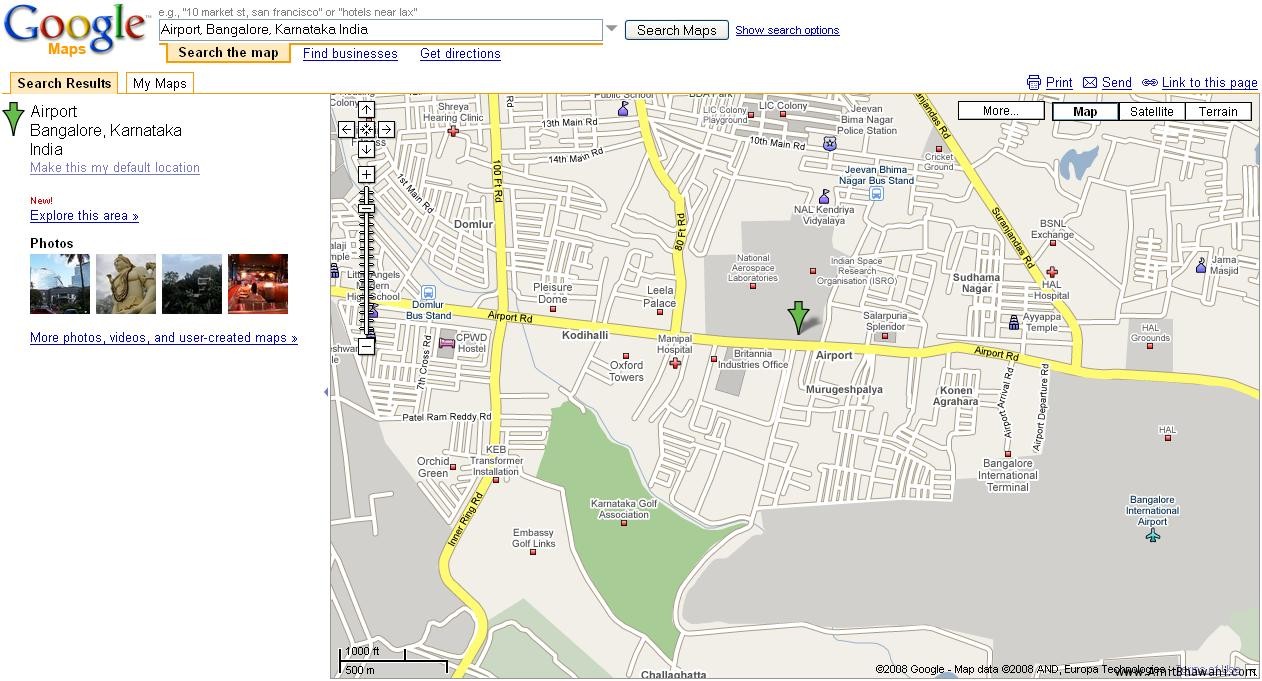The width and height of the screenshot is (1262, 681).
Task: Click the Search Maps button
Action: (x=677, y=30)
